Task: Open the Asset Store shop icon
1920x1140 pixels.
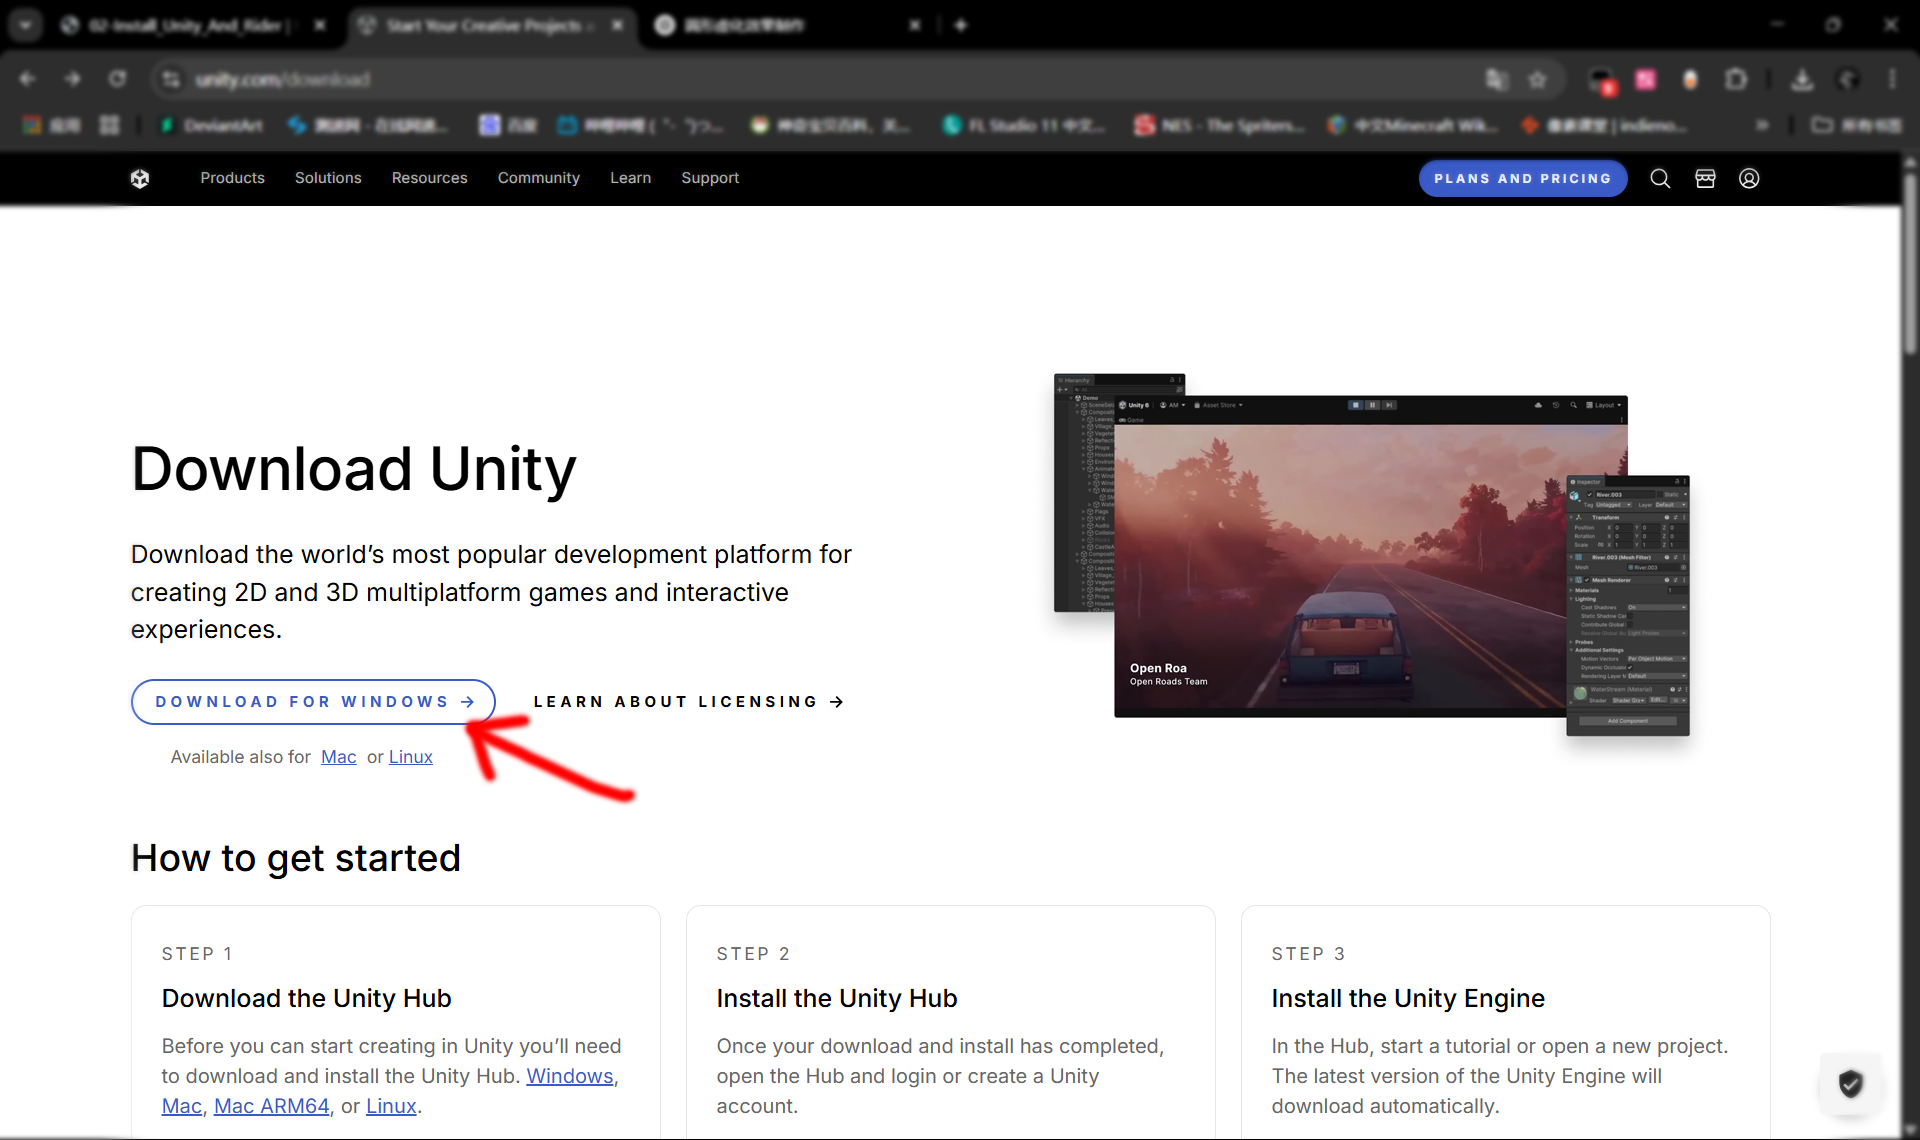Action: point(1705,178)
